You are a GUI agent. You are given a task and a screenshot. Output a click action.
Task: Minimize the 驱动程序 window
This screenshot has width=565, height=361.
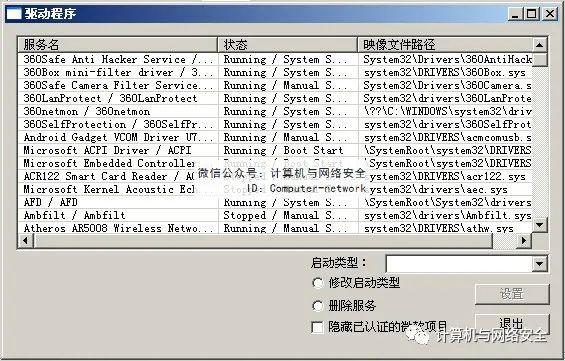pos(516,14)
